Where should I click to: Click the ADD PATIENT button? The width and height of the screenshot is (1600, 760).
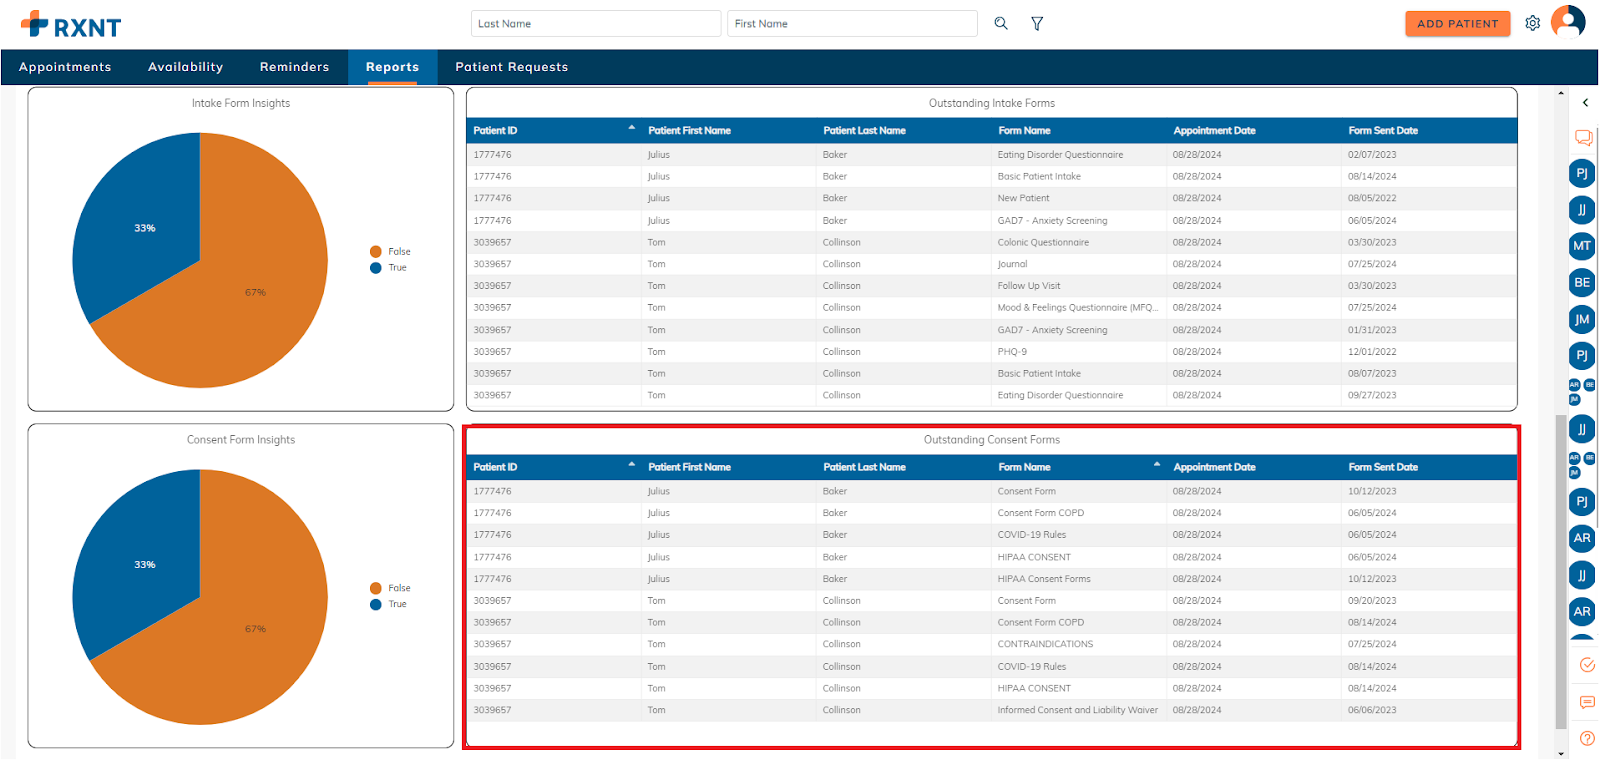1457,23
